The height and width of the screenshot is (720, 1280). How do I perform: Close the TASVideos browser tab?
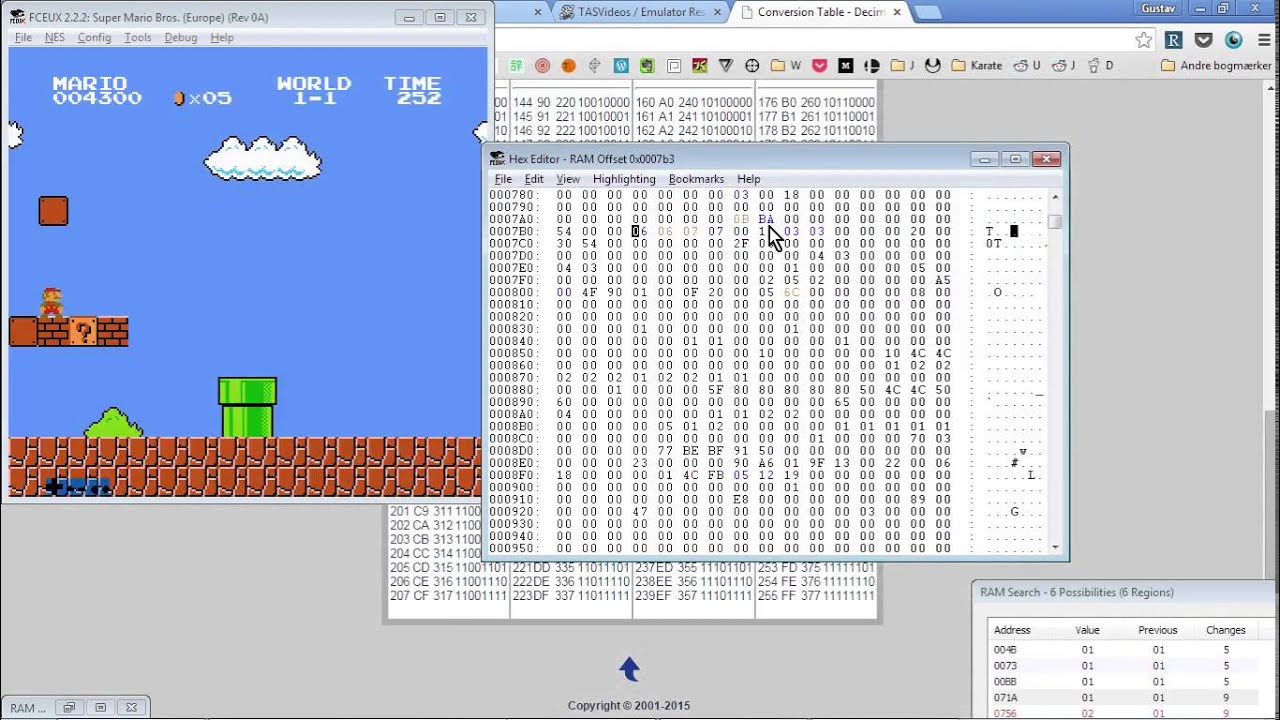718,12
